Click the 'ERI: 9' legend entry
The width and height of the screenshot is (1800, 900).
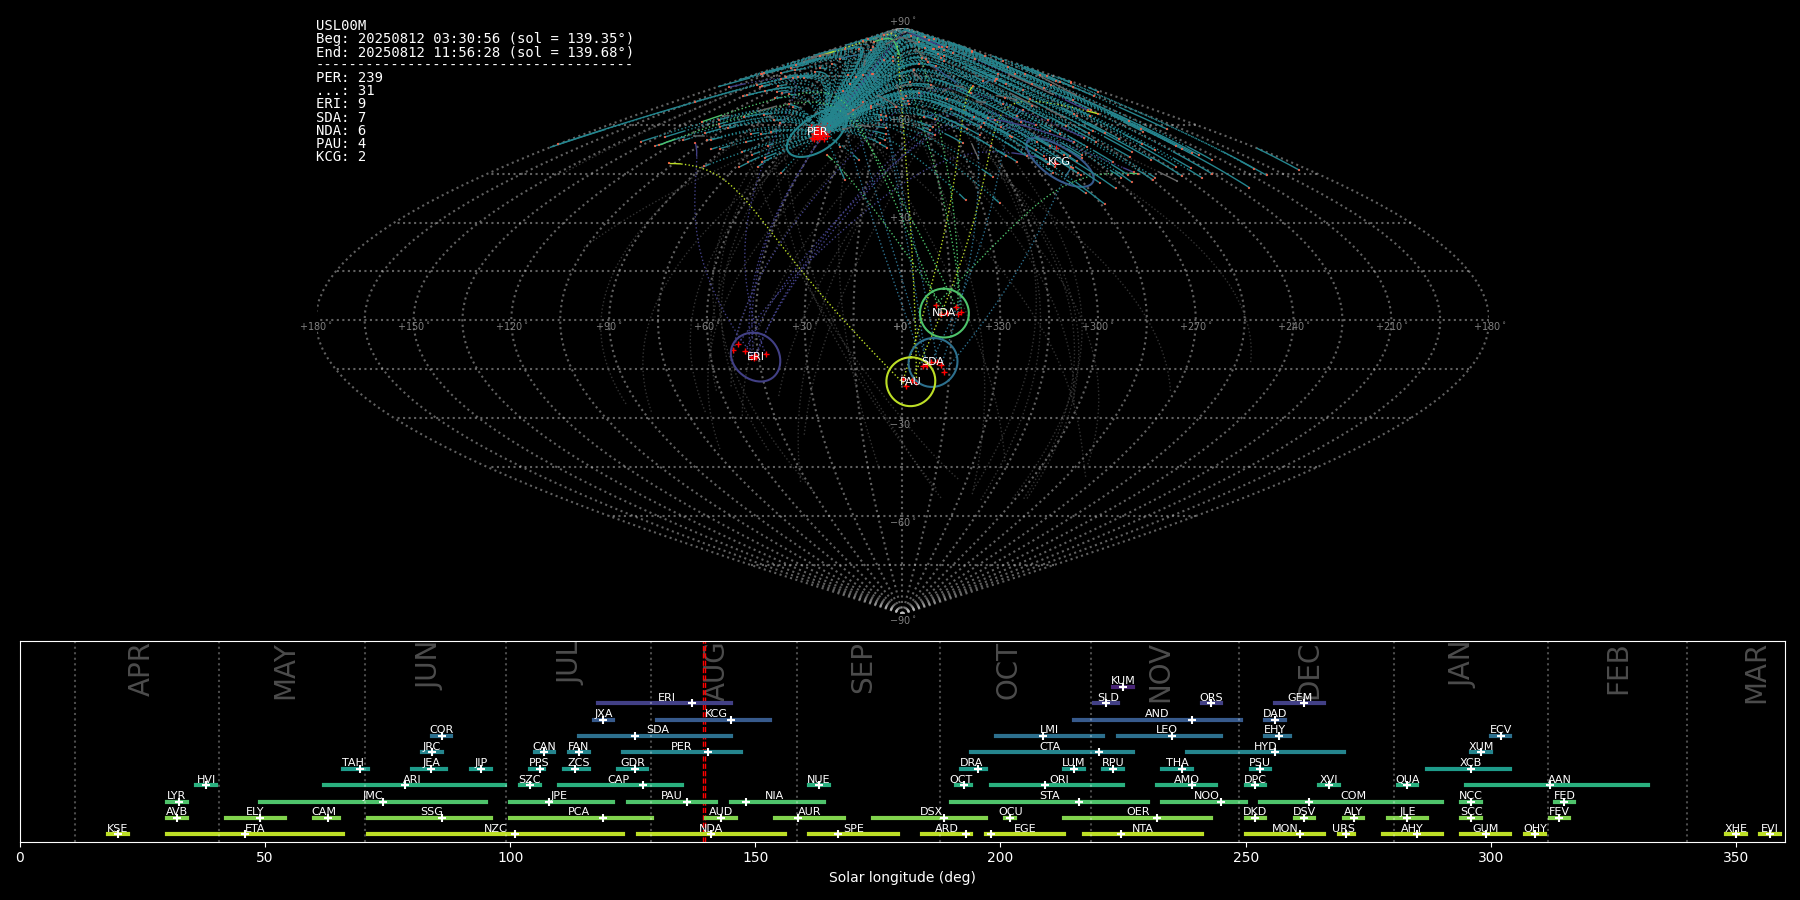[341, 104]
